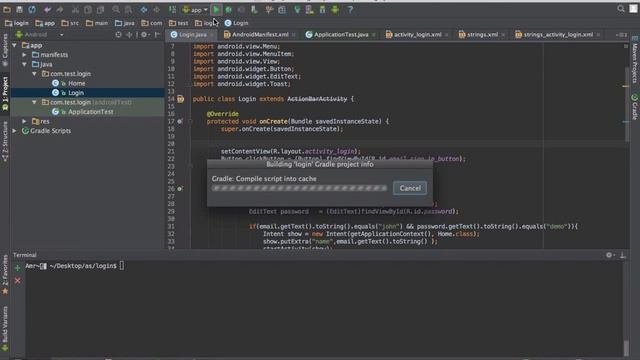Click the Redo arrow icon
The image size is (640, 360).
[x=60, y=9]
